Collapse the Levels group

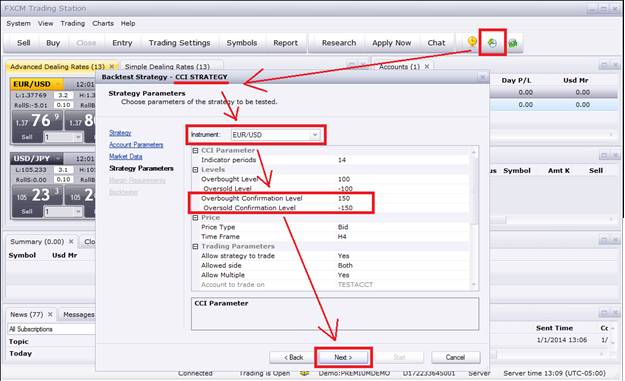click(195, 170)
